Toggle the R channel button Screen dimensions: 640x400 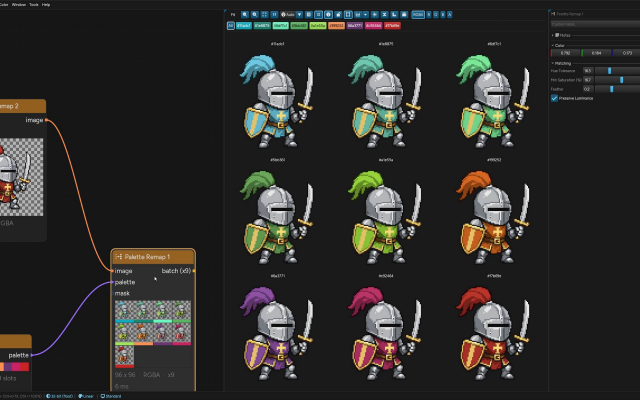[429, 15]
